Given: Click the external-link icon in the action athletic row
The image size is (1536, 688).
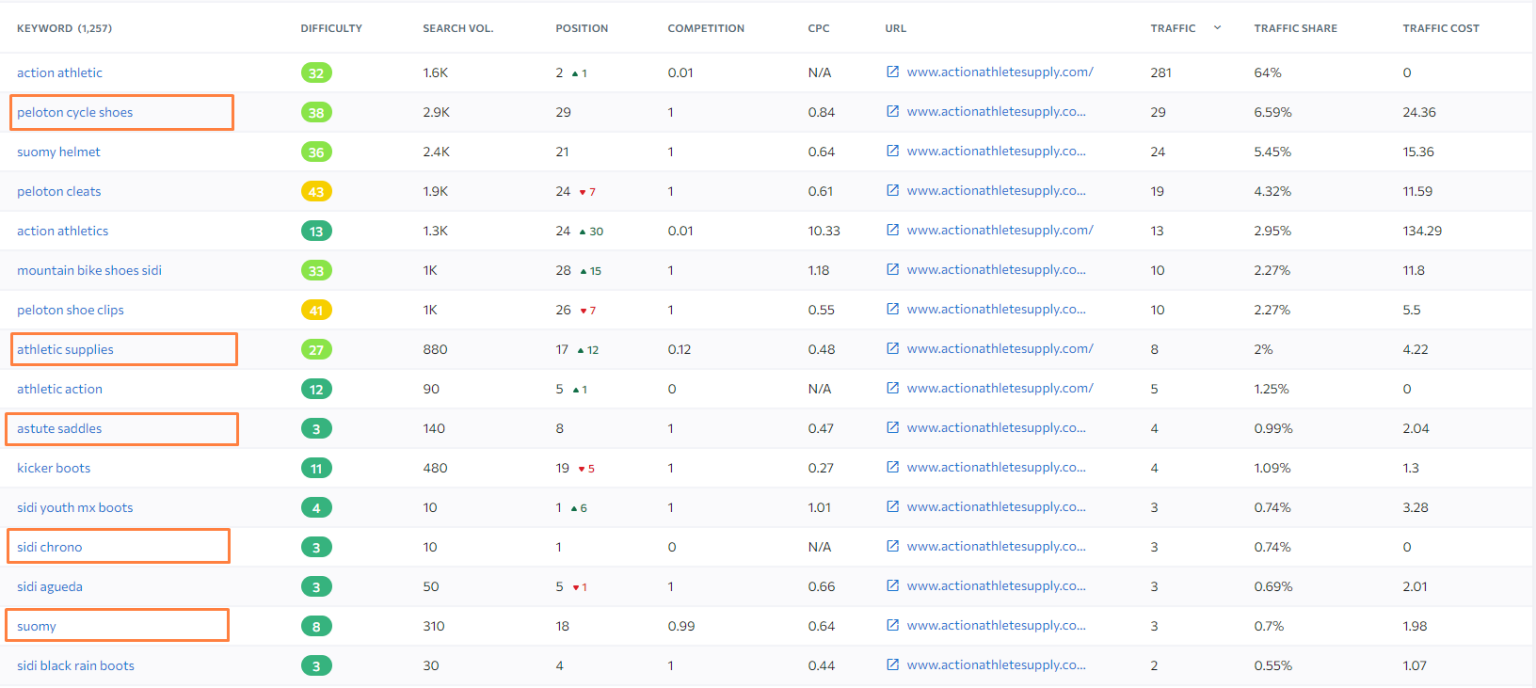Looking at the screenshot, I should coord(893,72).
